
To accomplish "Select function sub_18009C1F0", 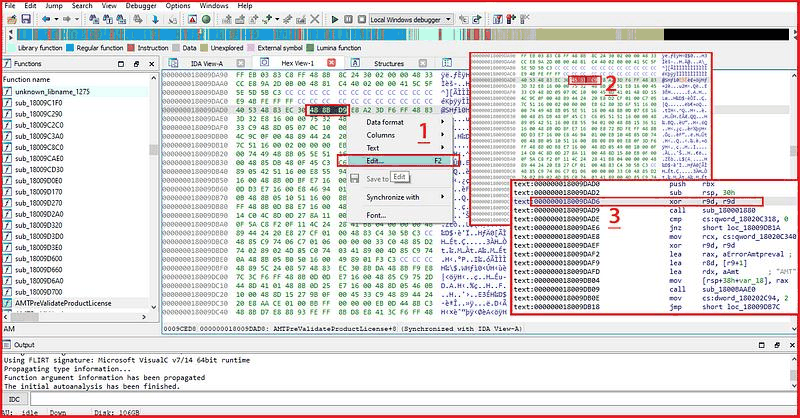I will [38, 103].
